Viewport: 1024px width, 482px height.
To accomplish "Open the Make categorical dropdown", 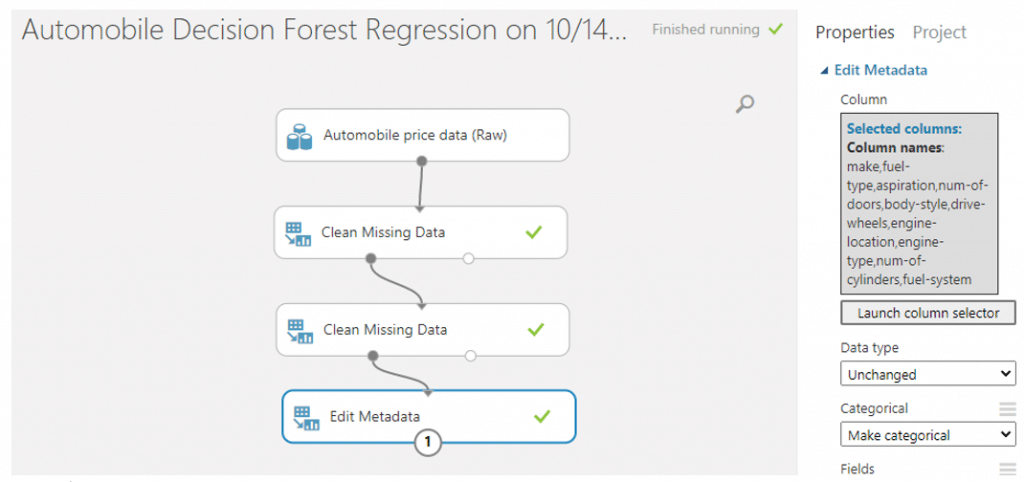I will (x=928, y=435).
